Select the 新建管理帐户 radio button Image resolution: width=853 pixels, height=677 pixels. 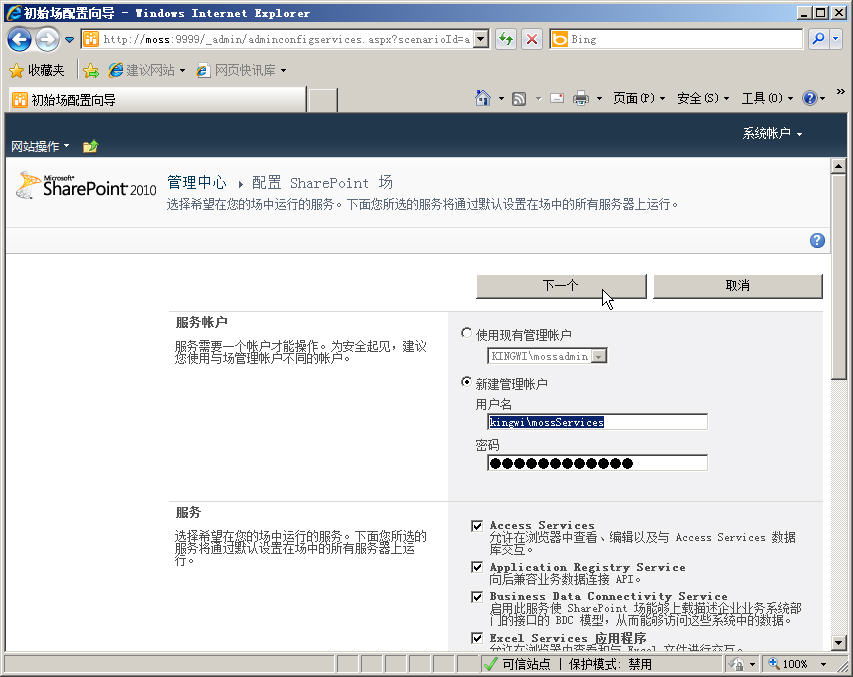click(x=466, y=382)
